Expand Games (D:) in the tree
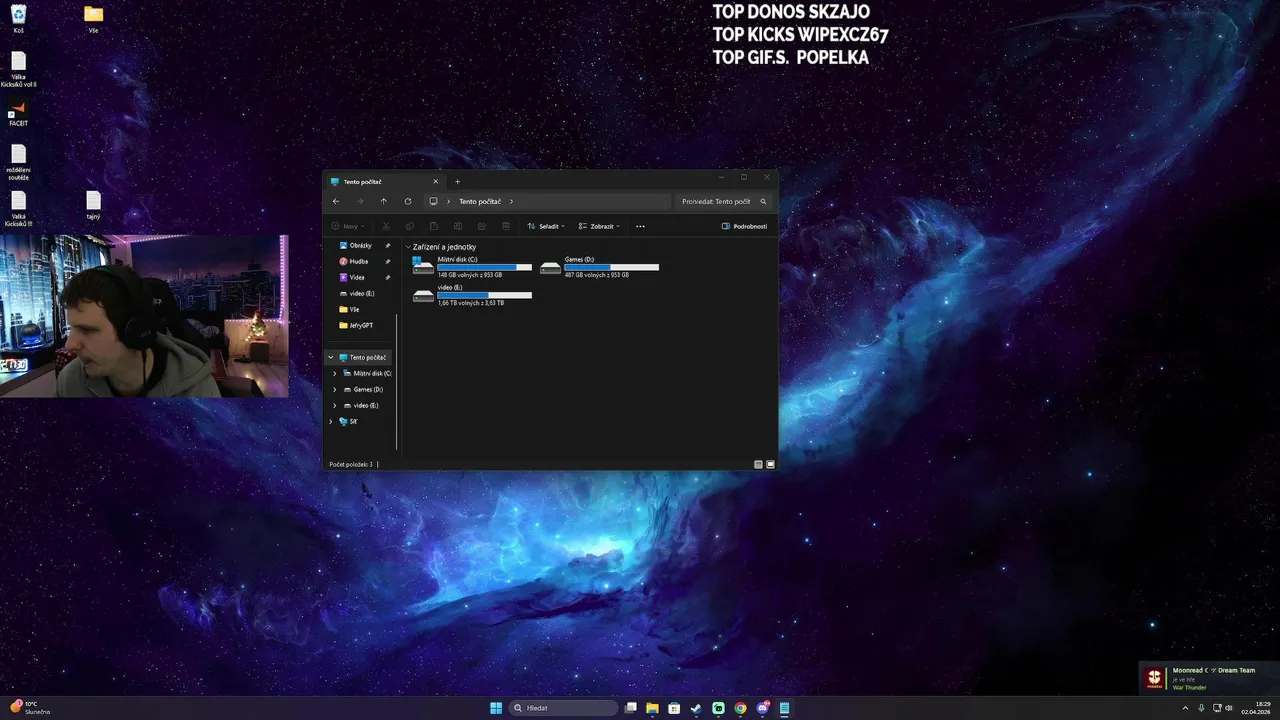 point(335,389)
